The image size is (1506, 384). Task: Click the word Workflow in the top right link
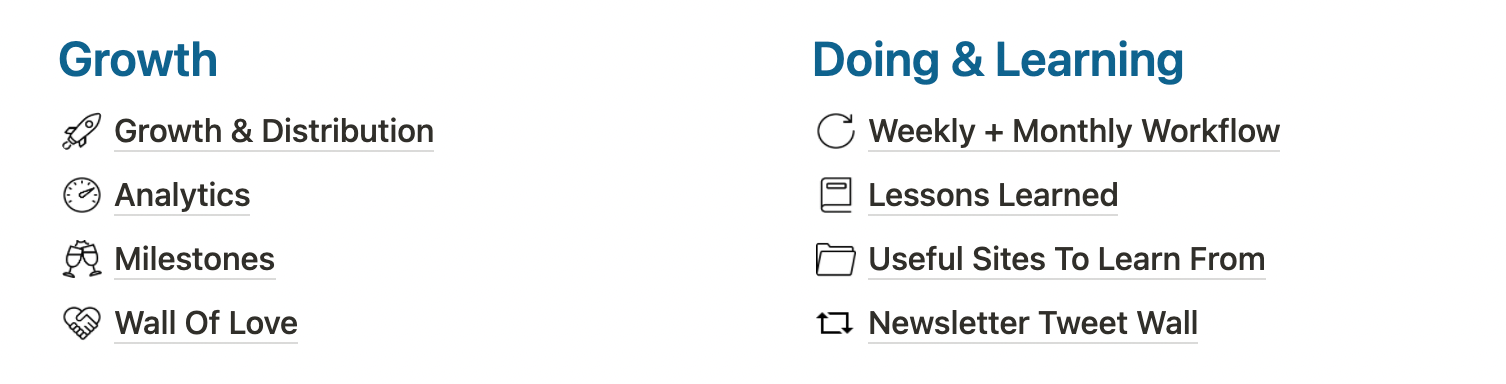click(x=1211, y=131)
